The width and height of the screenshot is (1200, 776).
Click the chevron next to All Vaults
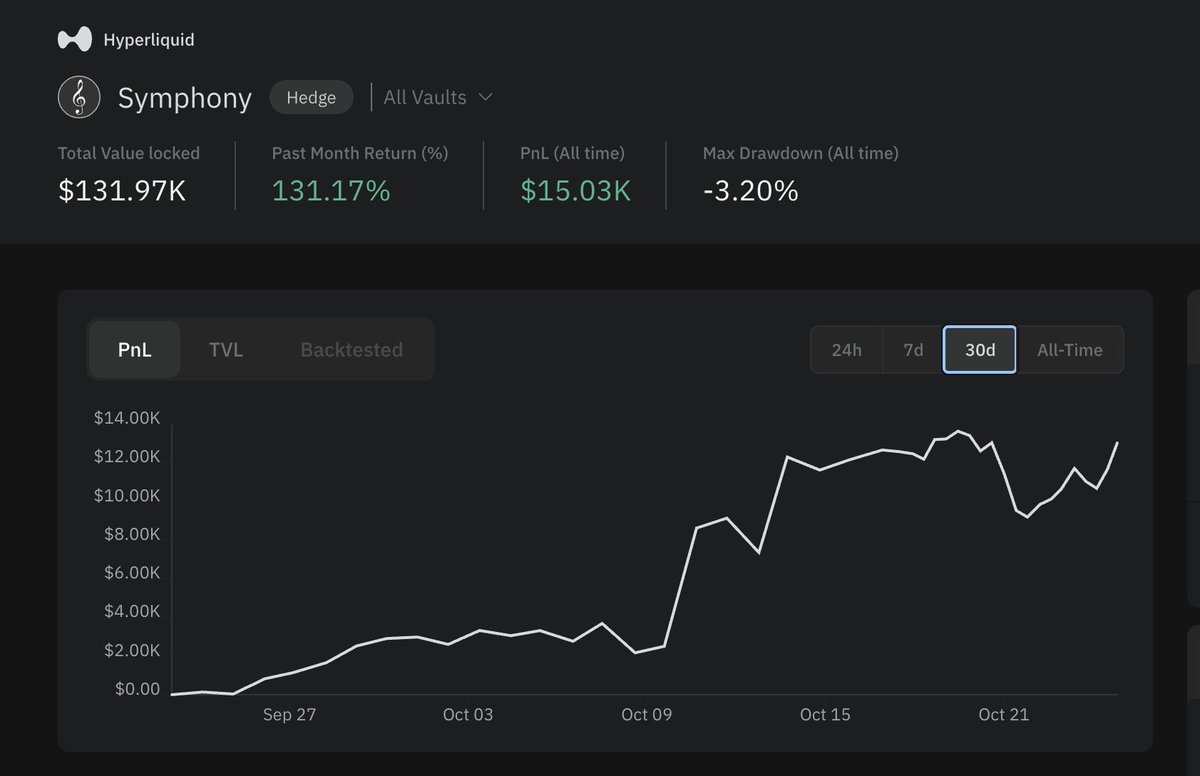click(x=485, y=97)
